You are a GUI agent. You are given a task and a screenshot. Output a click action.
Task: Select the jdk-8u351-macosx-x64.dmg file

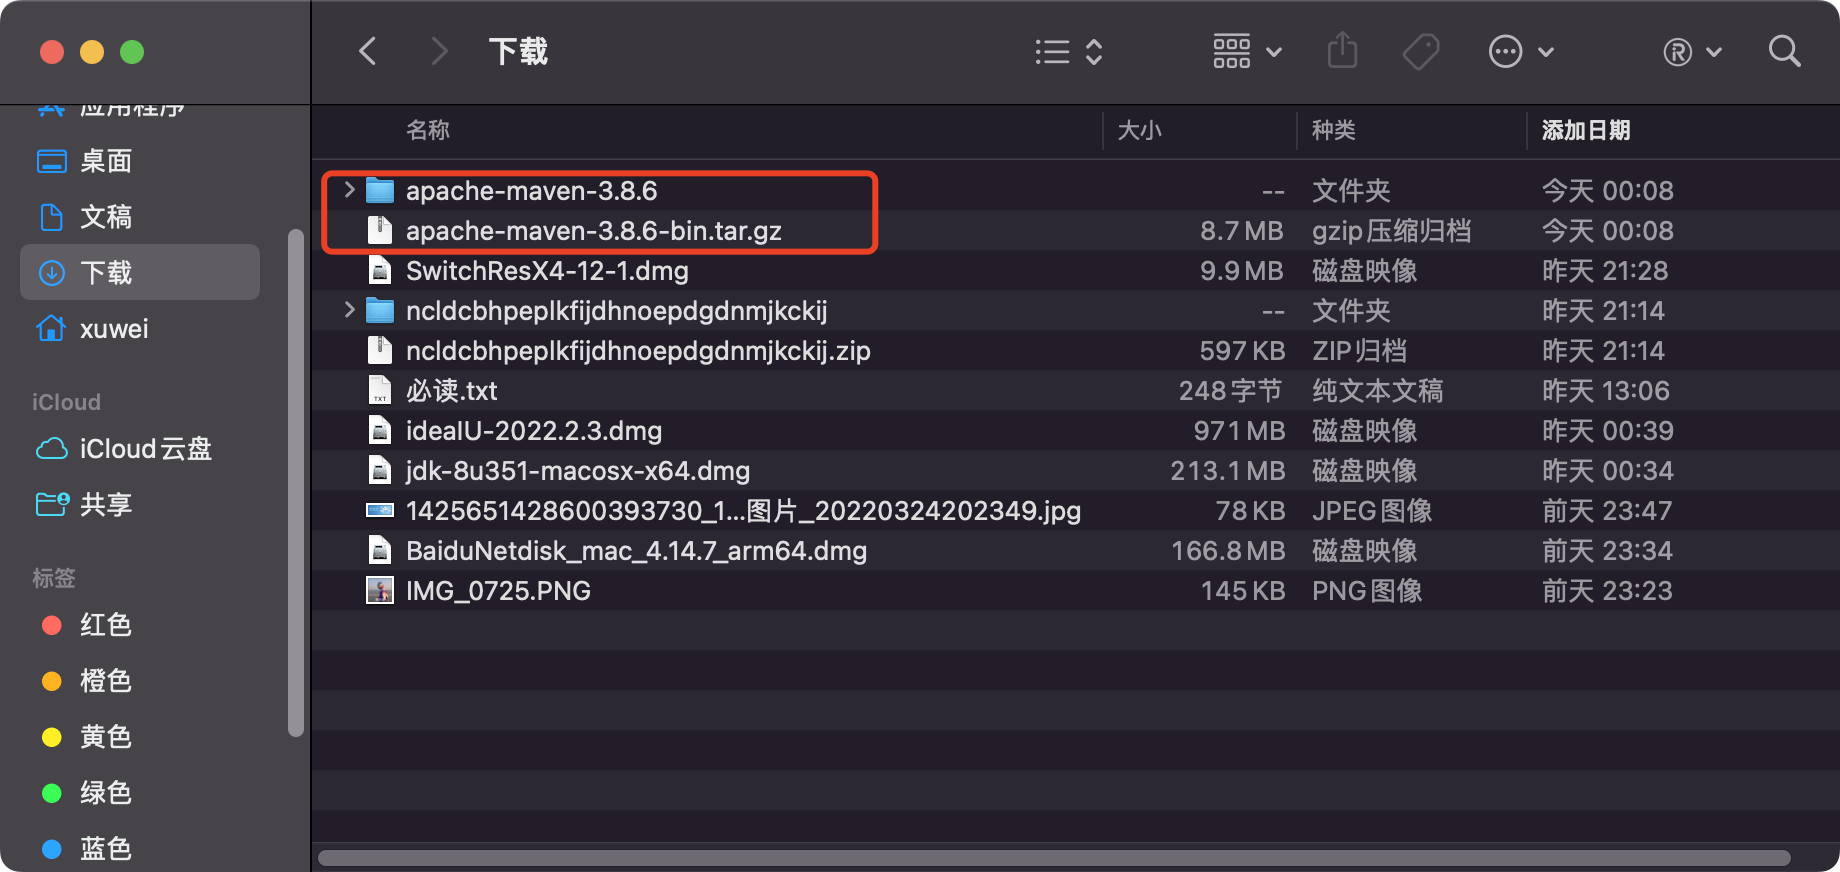[x=577, y=471]
